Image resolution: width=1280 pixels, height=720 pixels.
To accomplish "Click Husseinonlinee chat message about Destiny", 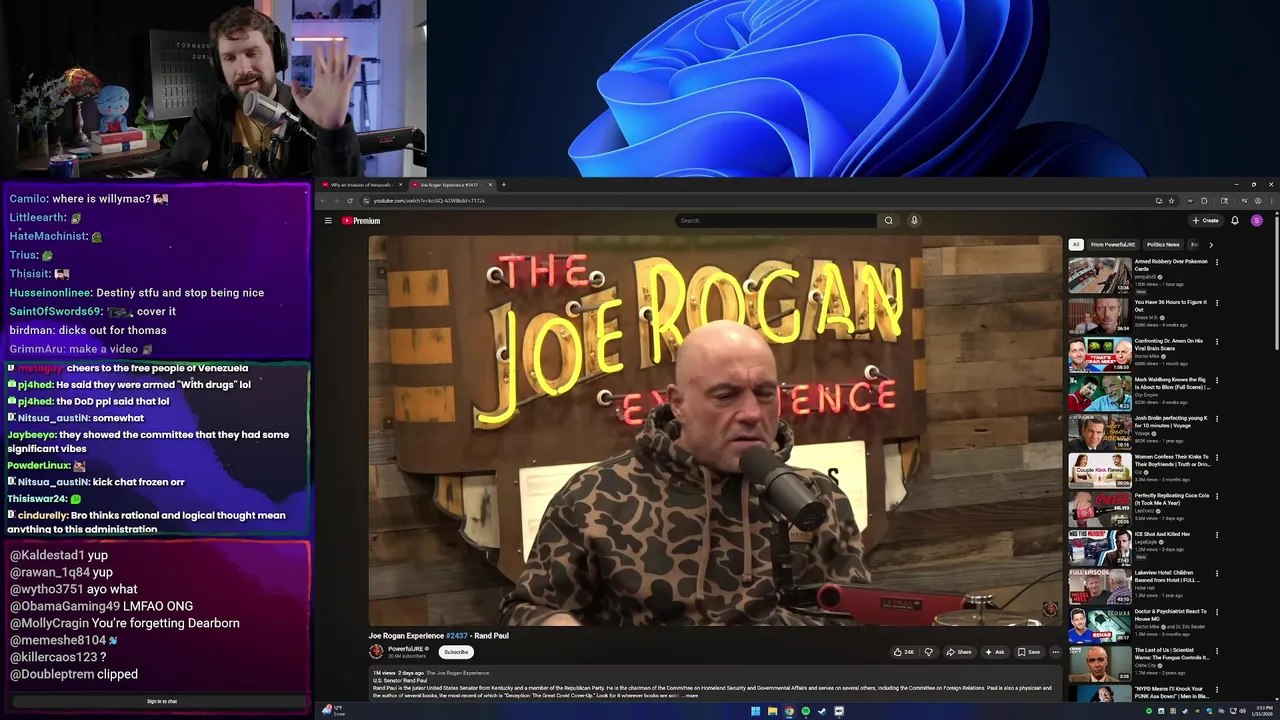I will 137,293.
